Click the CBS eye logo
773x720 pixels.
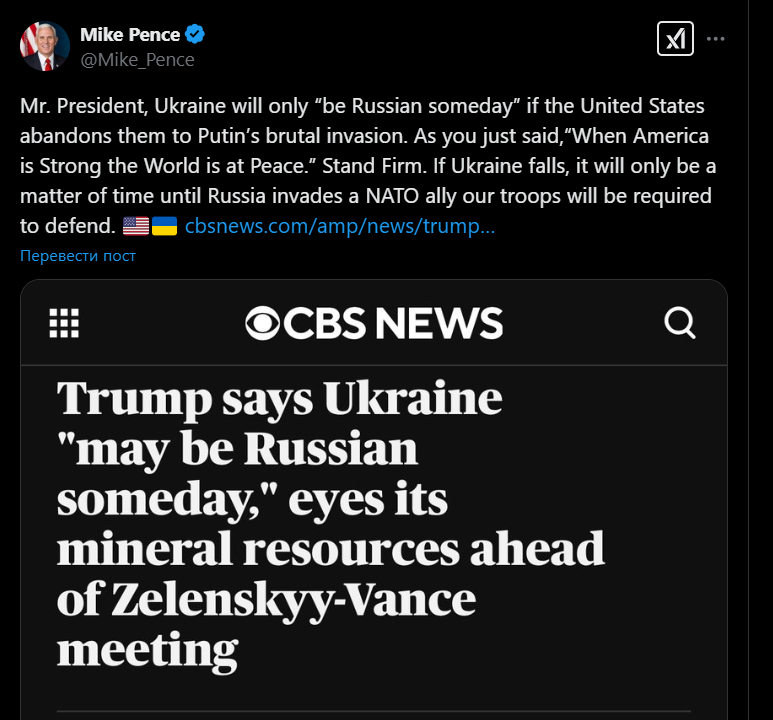(266, 323)
